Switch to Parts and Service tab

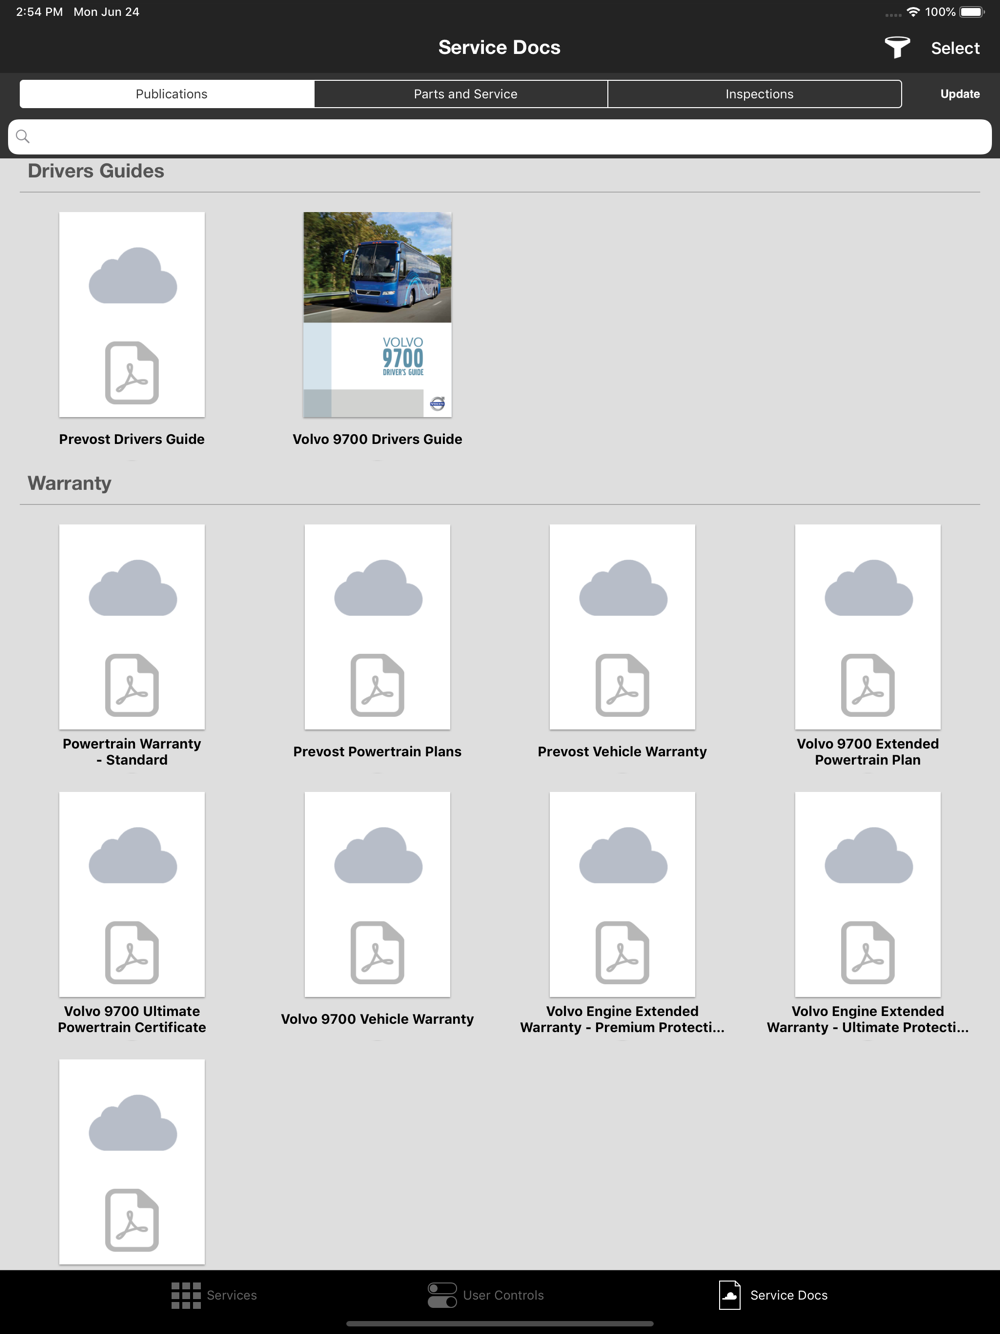click(x=461, y=94)
